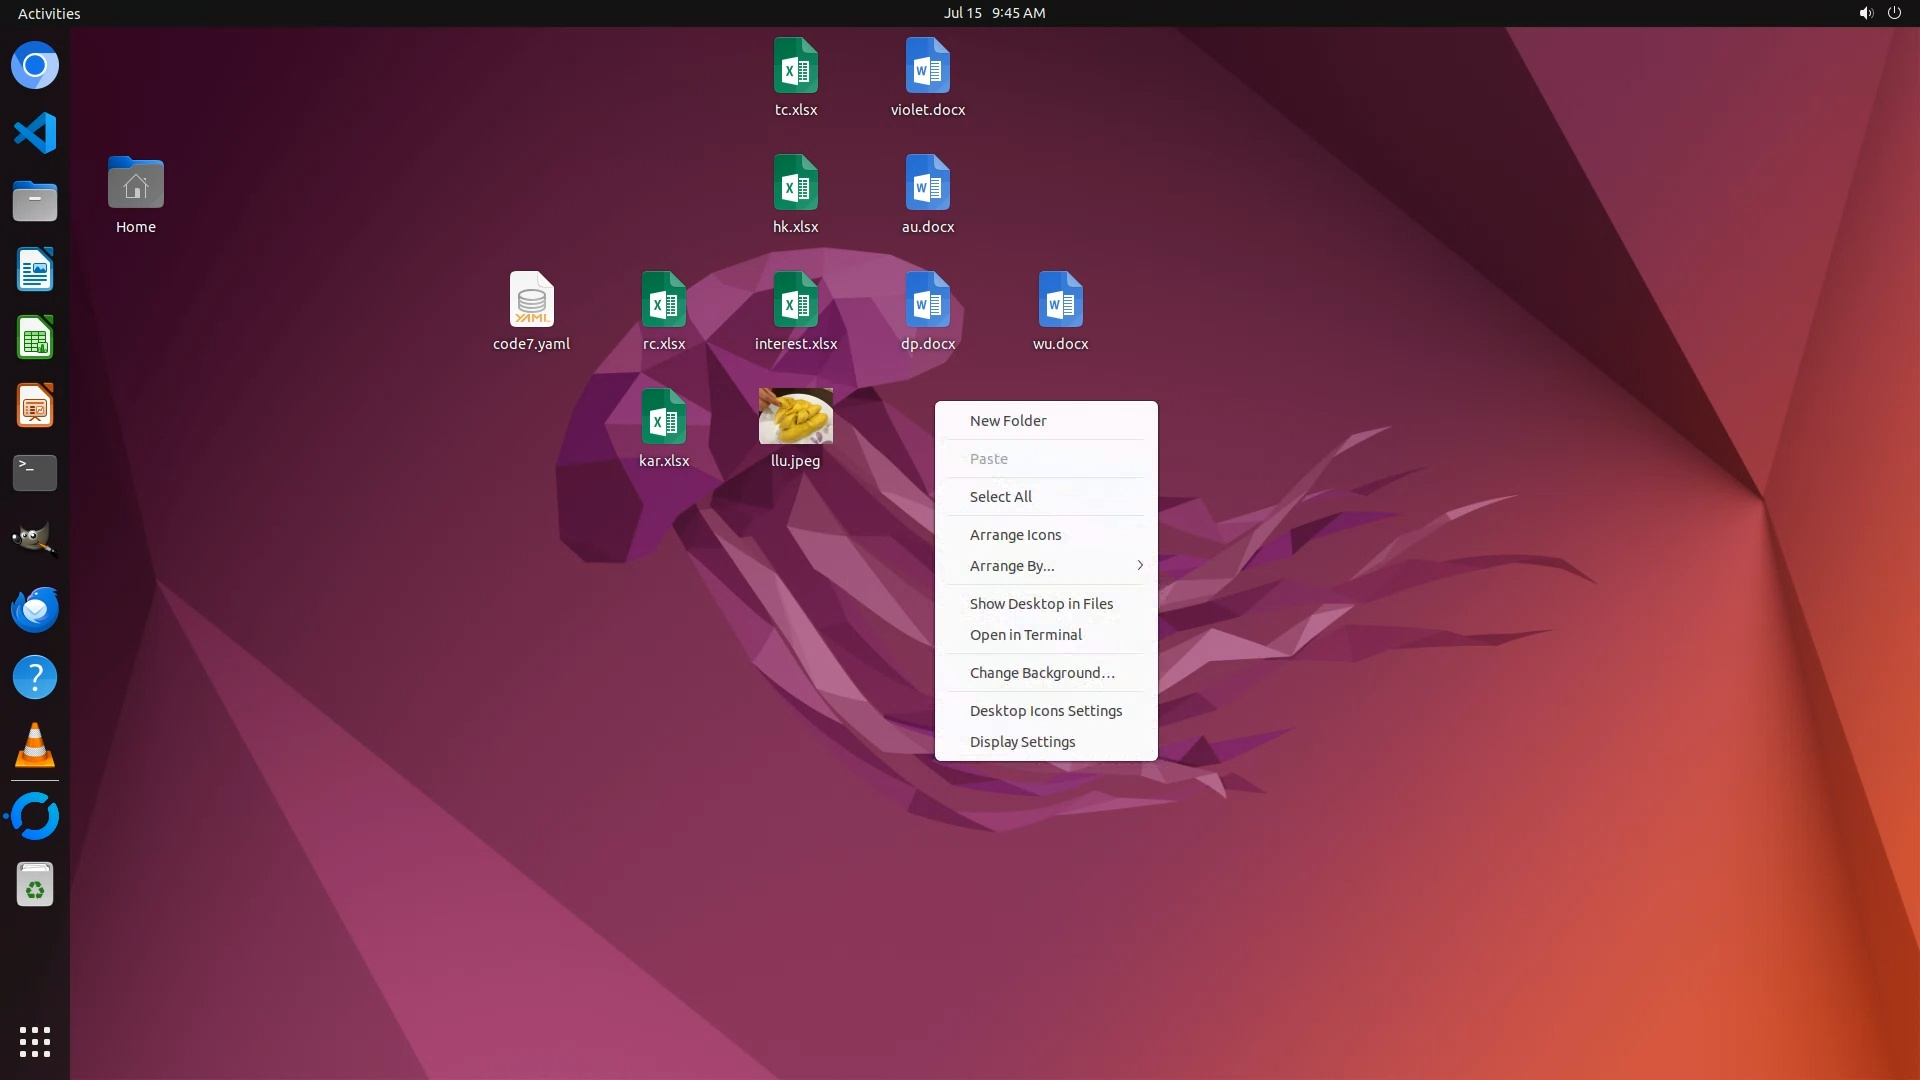
Task: Click the Activities button
Action: (x=49, y=13)
